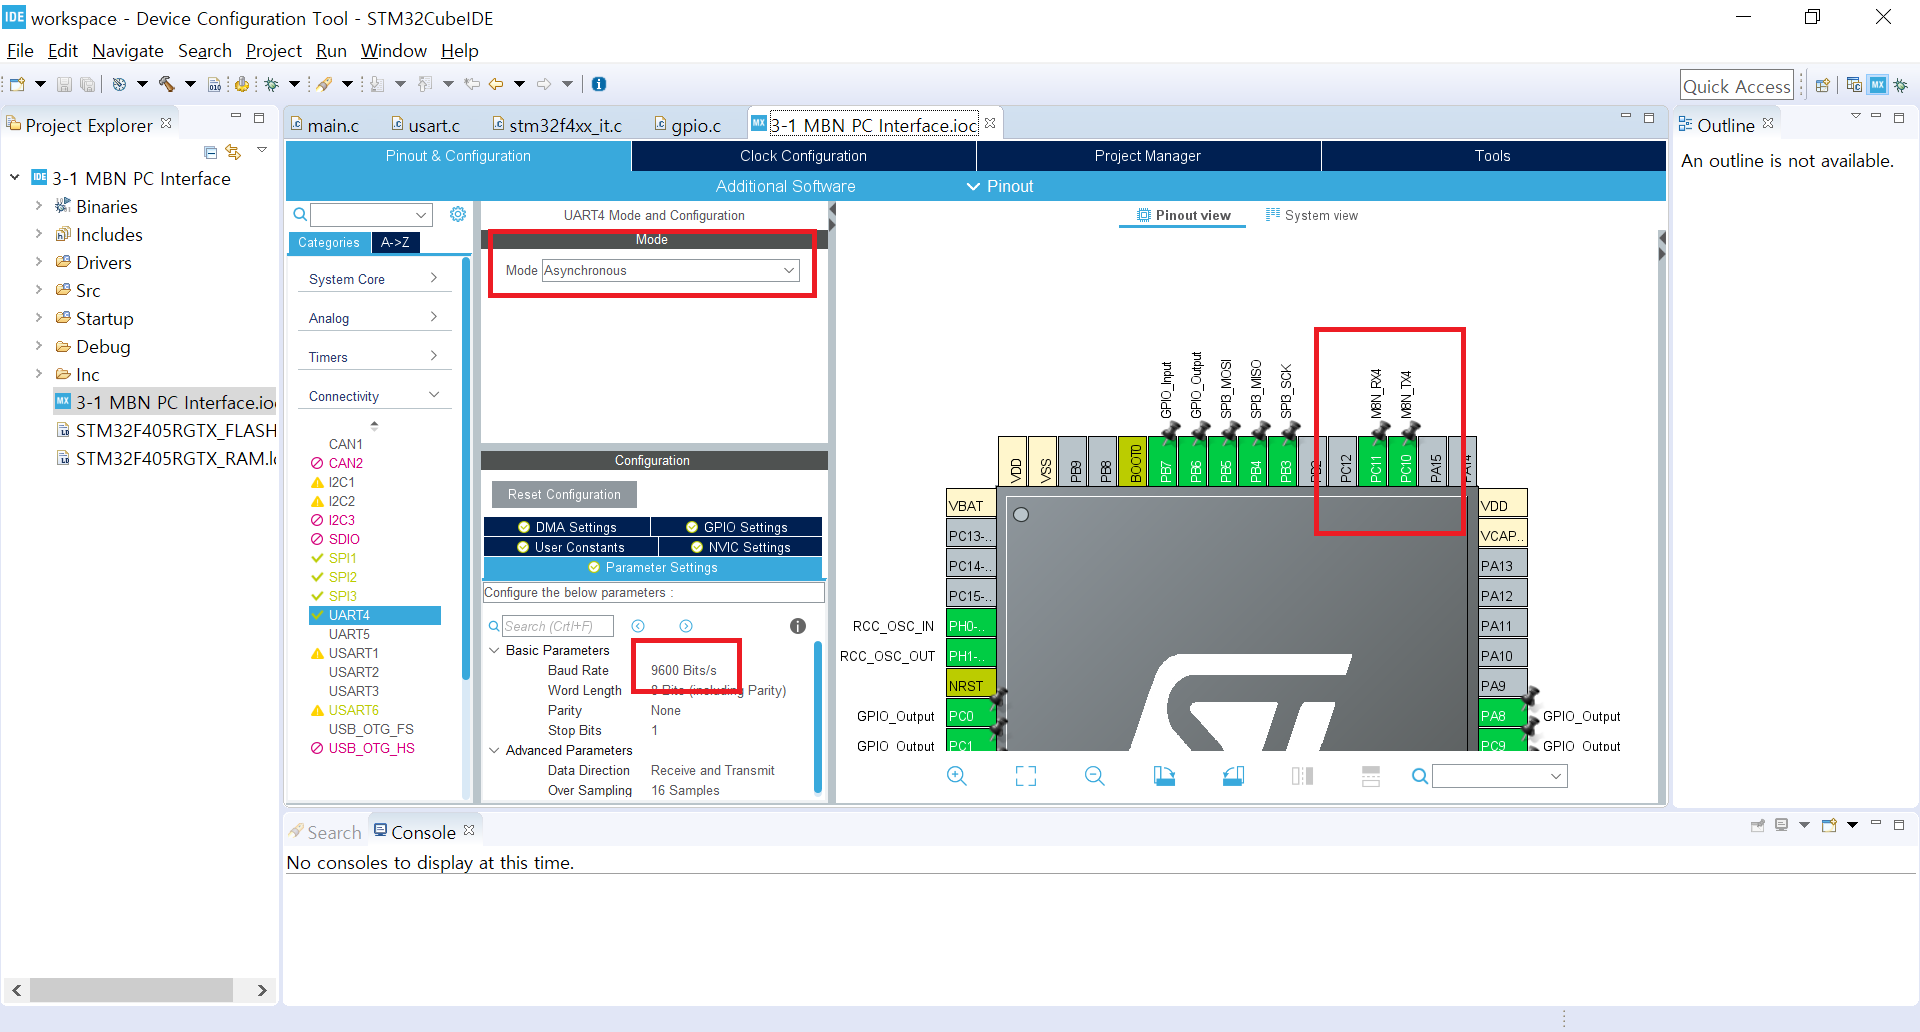Show peripherals sorted A->Z
The height and width of the screenshot is (1032, 1920).
(396, 242)
